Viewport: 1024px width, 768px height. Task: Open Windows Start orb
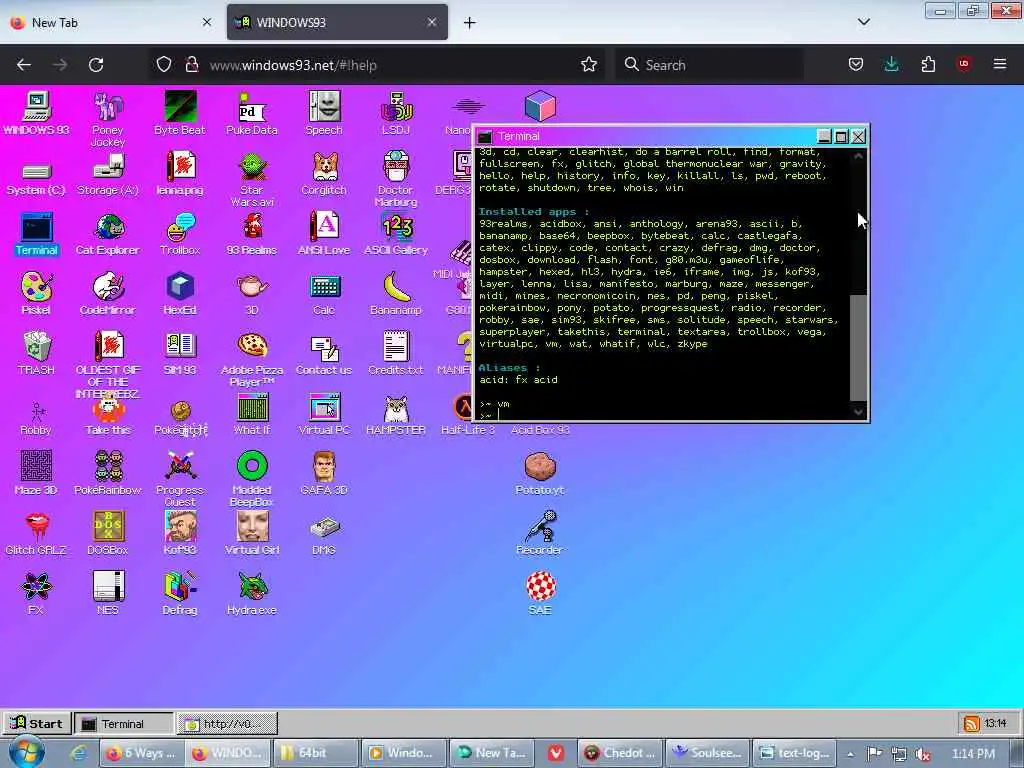[x=25, y=752]
